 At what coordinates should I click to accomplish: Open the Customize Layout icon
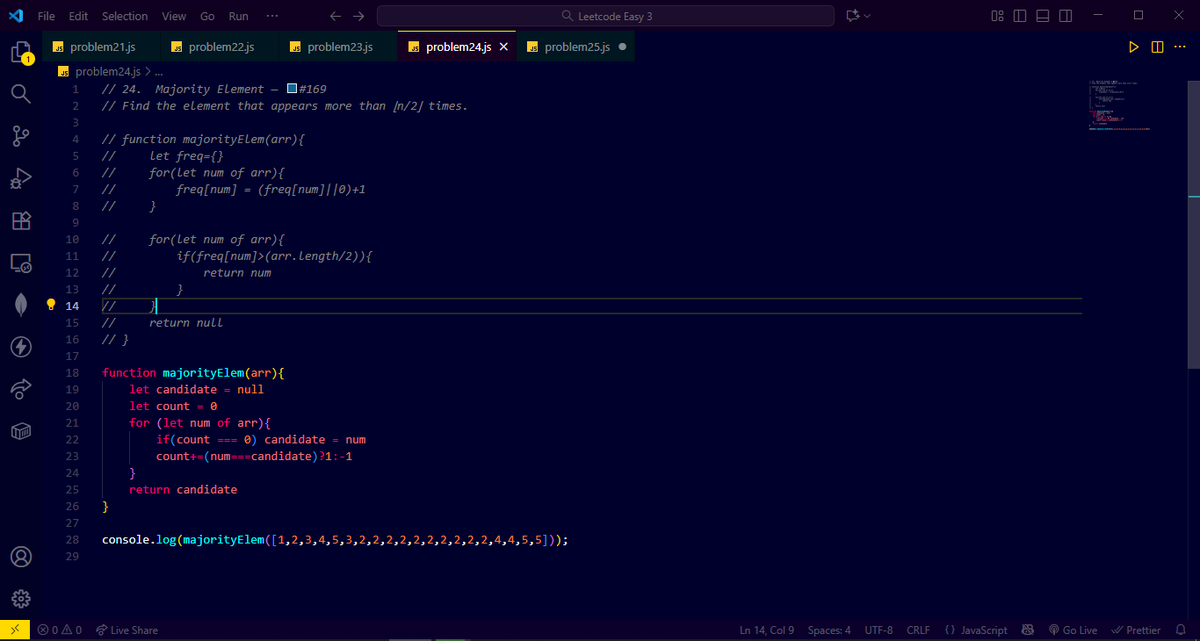click(x=998, y=16)
